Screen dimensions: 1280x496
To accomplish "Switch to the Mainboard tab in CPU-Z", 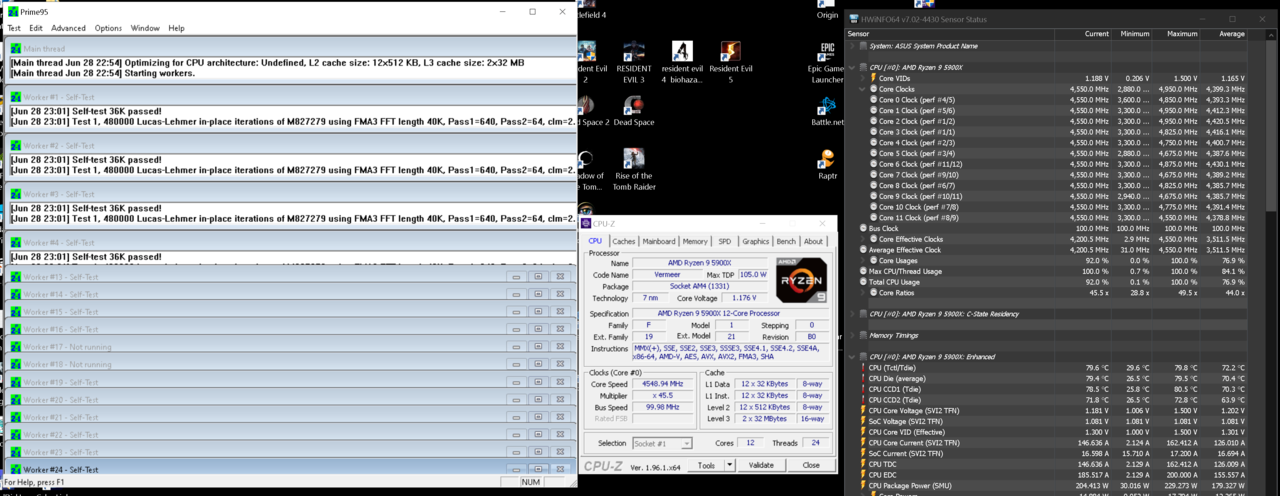I will 658,241.
